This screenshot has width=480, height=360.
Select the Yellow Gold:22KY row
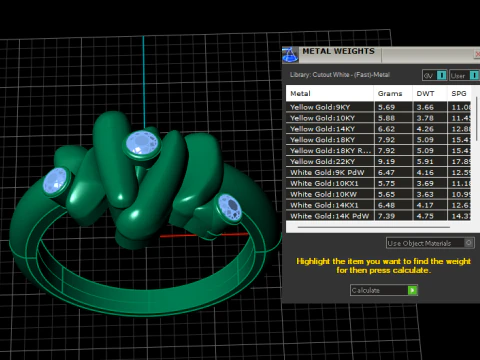point(378,162)
